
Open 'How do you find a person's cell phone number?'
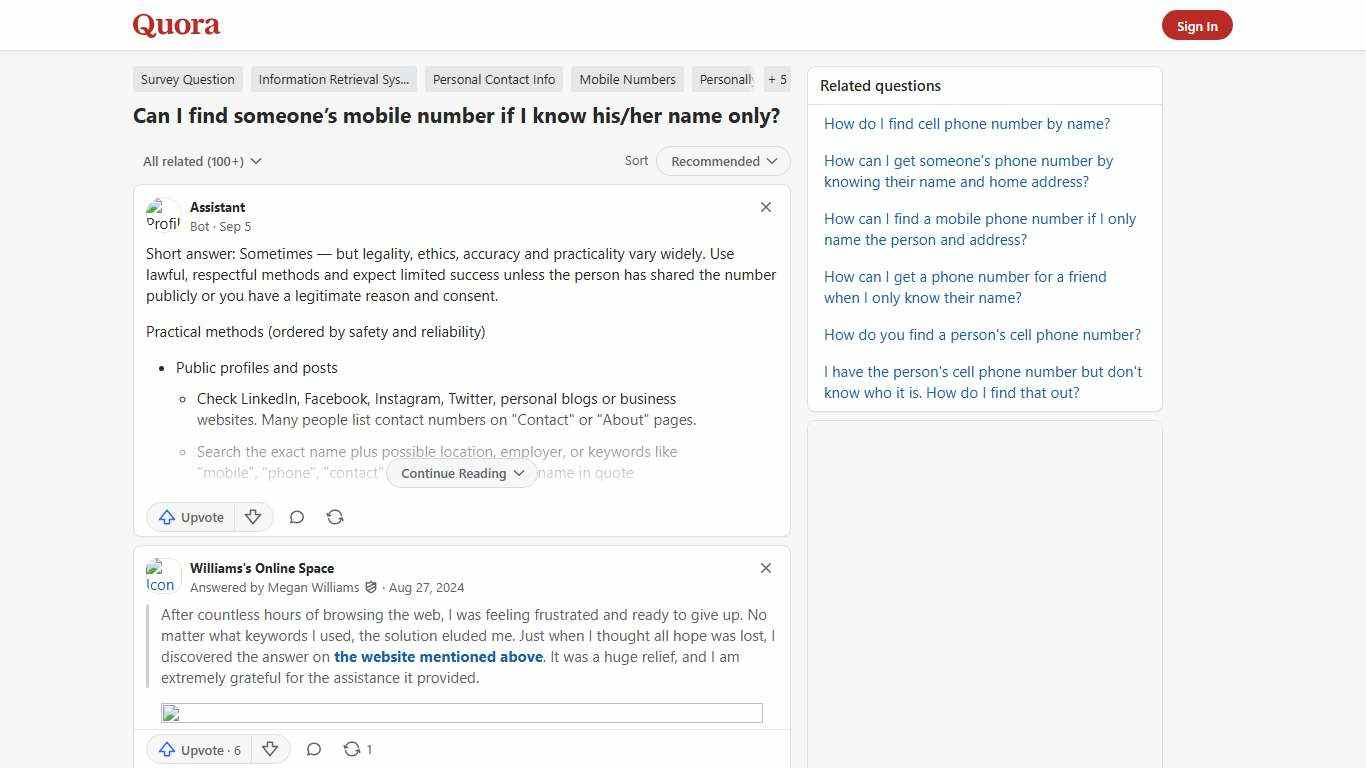[x=982, y=334]
